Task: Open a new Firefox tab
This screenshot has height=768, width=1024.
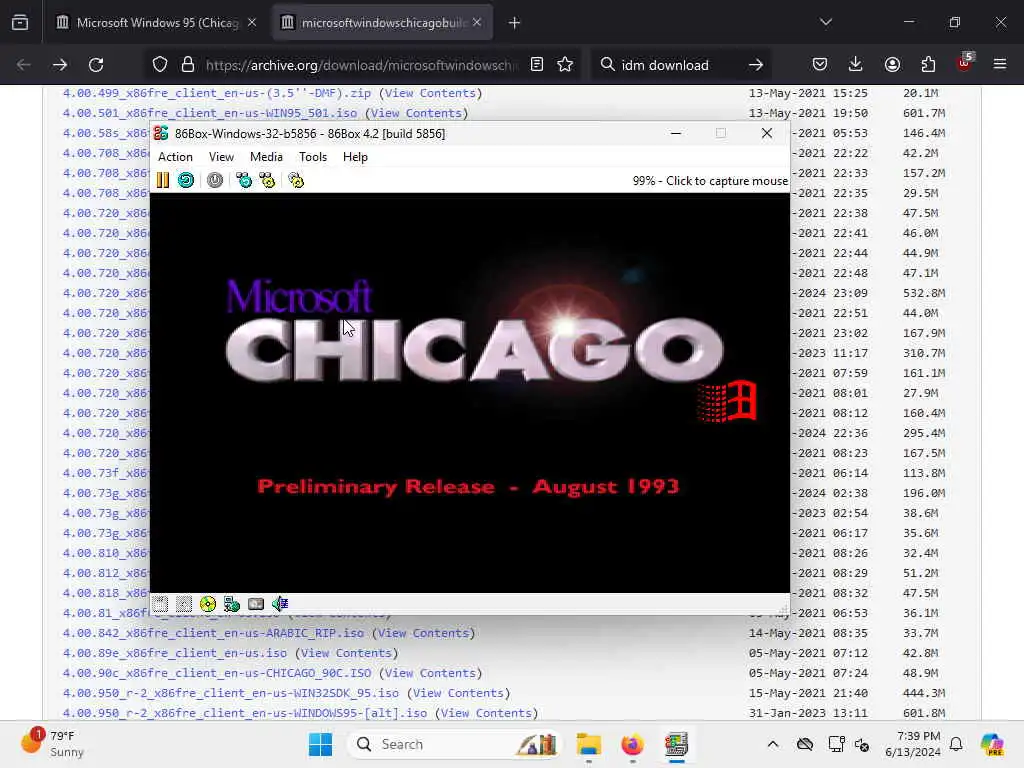Action: coord(515,23)
